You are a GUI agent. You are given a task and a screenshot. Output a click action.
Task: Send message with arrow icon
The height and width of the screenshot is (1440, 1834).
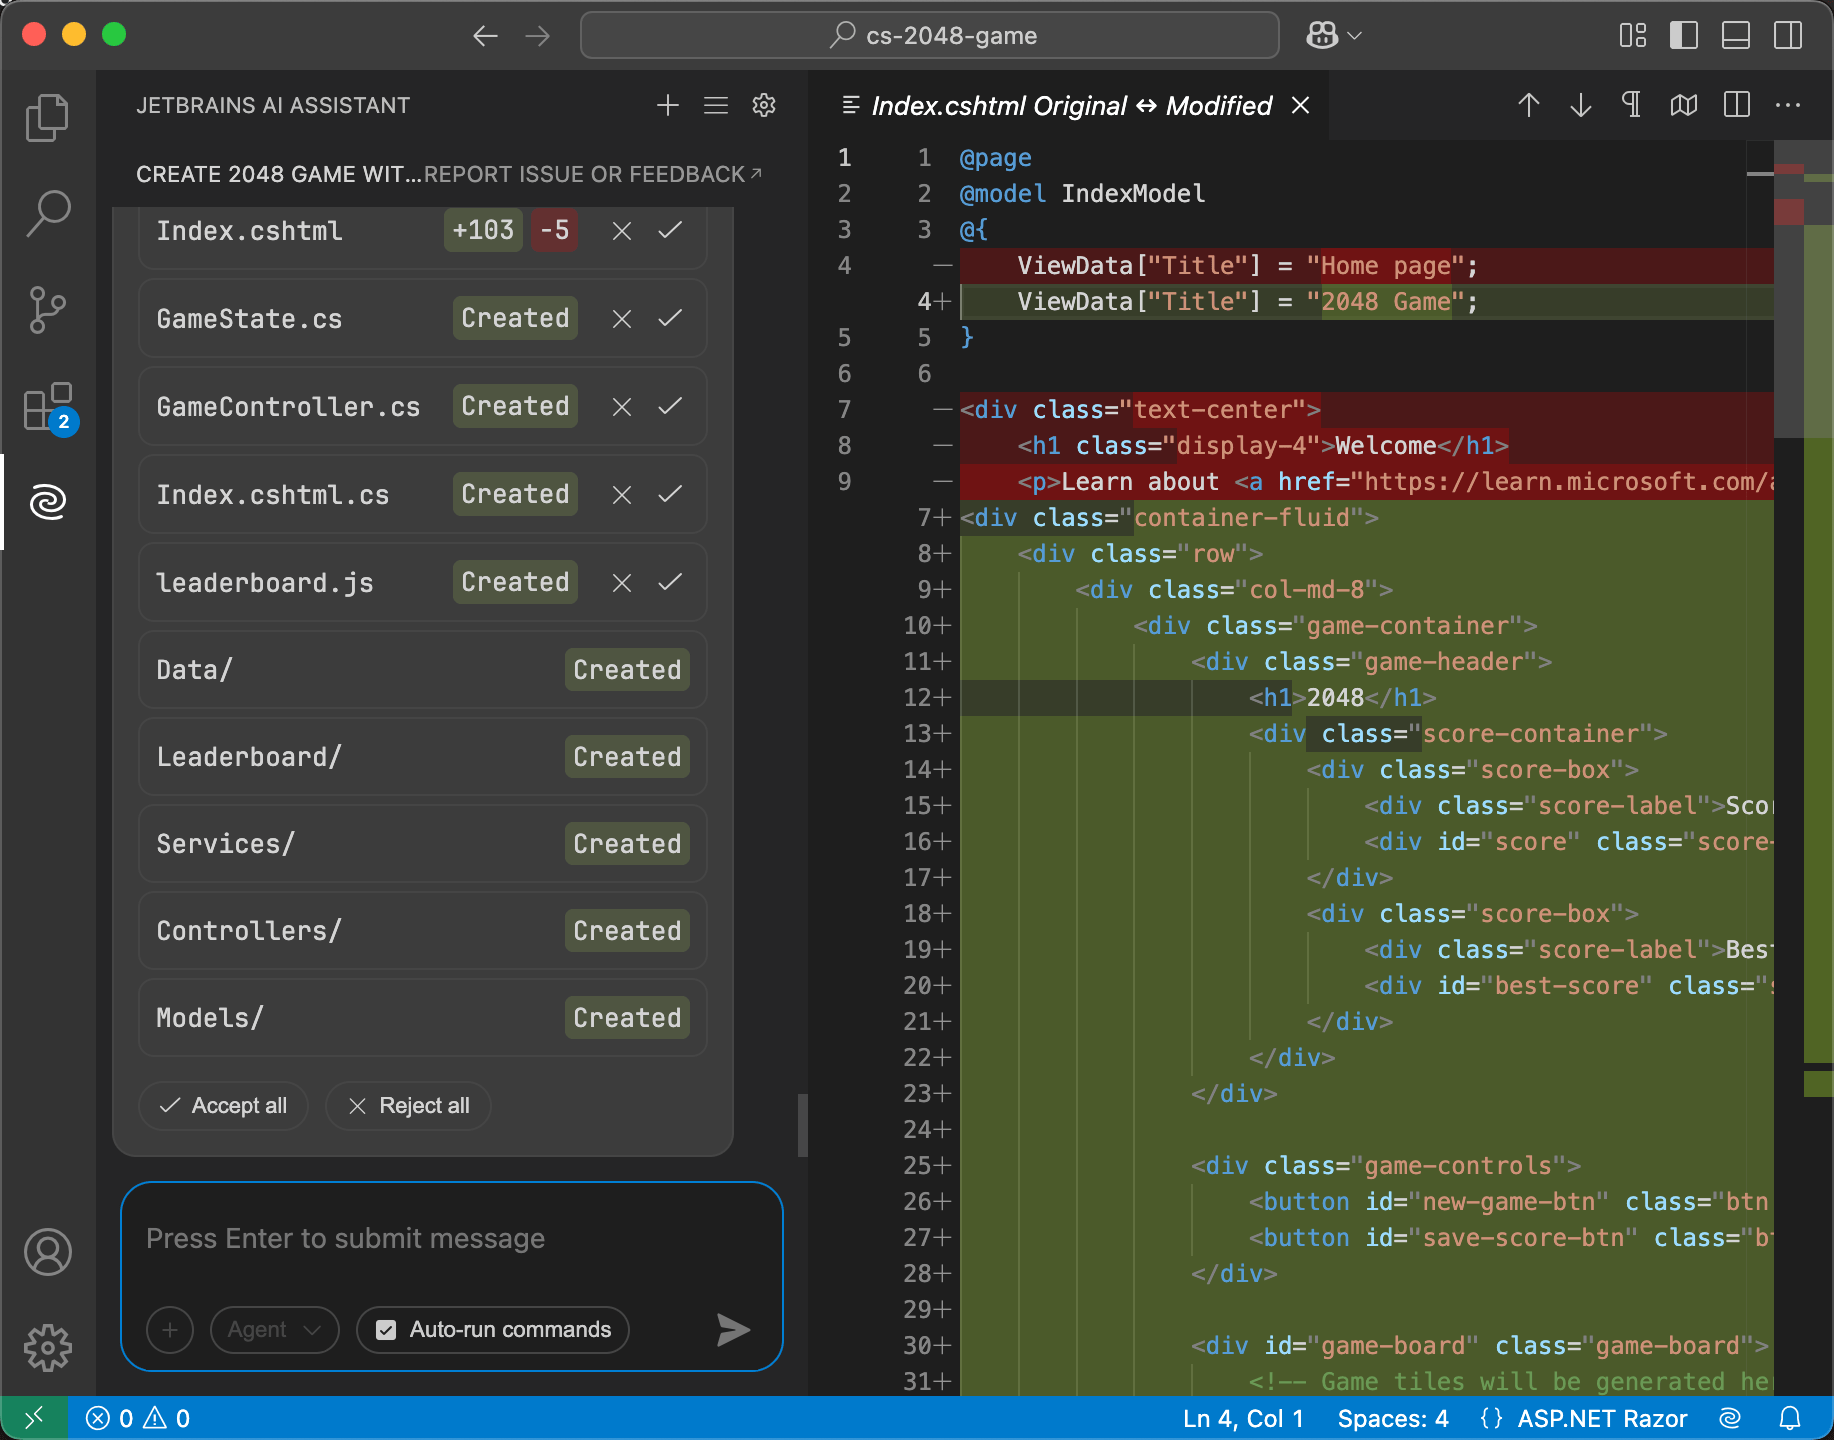(x=733, y=1329)
